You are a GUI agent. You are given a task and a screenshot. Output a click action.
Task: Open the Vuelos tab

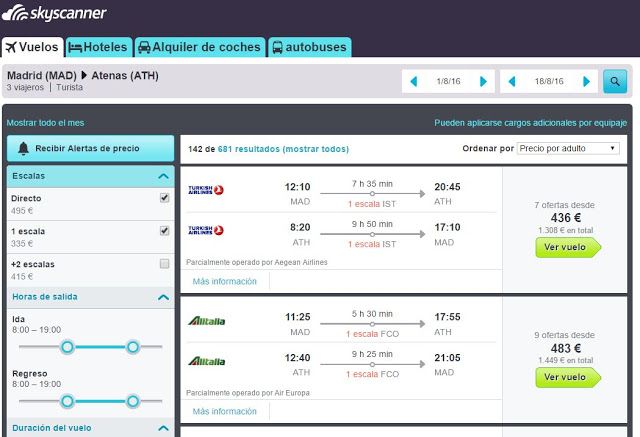click(x=33, y=47)
